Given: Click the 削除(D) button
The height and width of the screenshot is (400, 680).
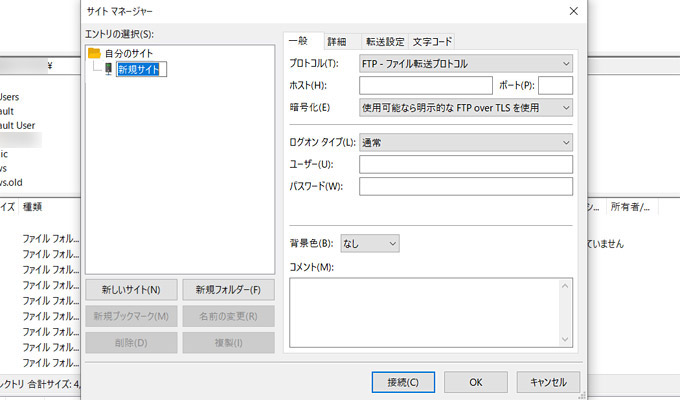Looking at the screenshot, I should [x=131, y=343].
